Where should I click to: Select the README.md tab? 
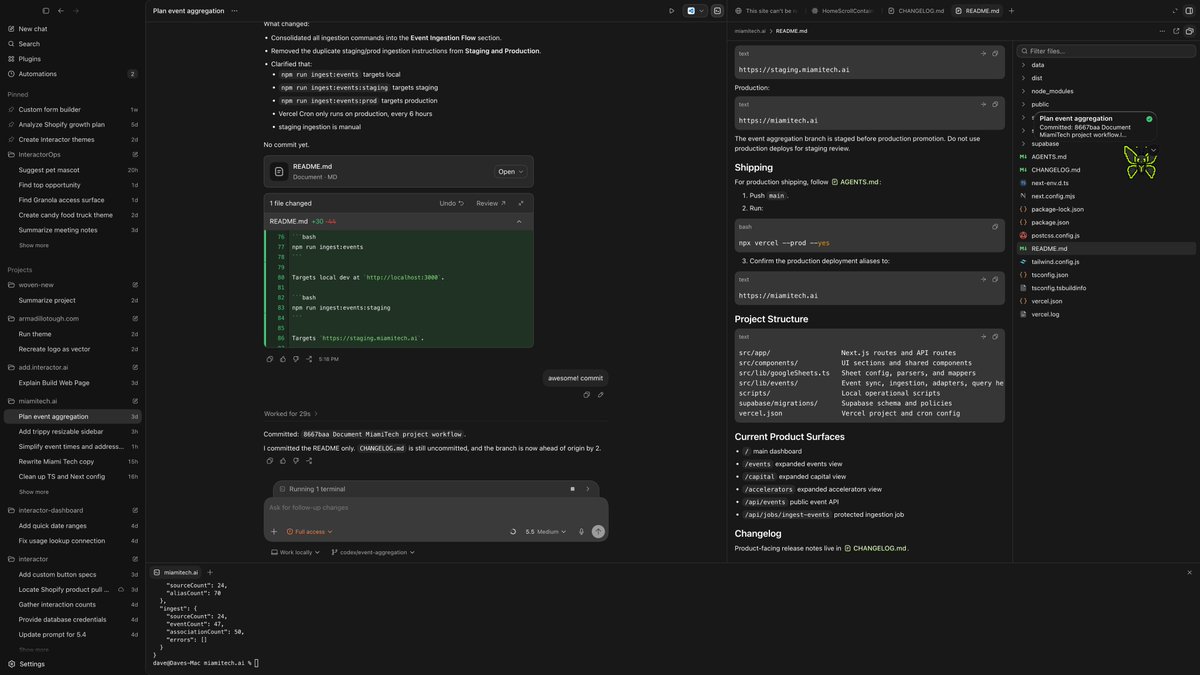click(x=975, y=11)
